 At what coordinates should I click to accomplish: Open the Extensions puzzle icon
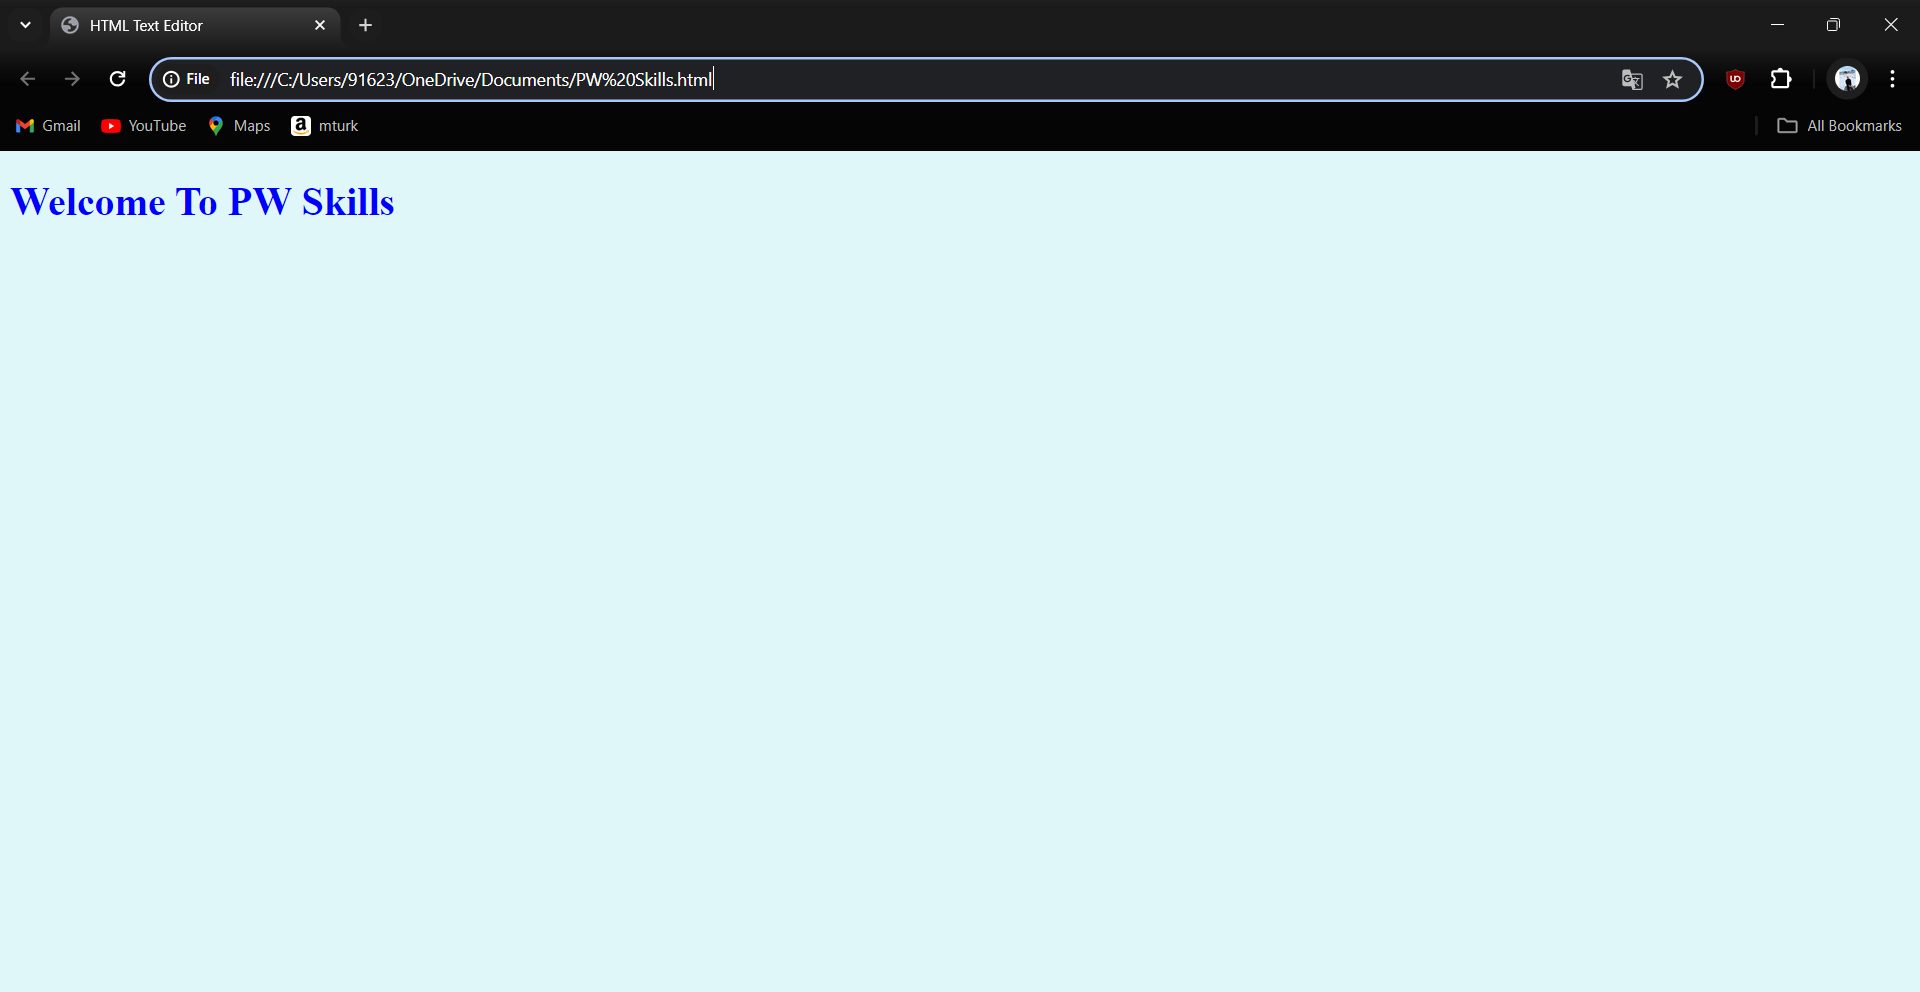tap(1781, 79)
